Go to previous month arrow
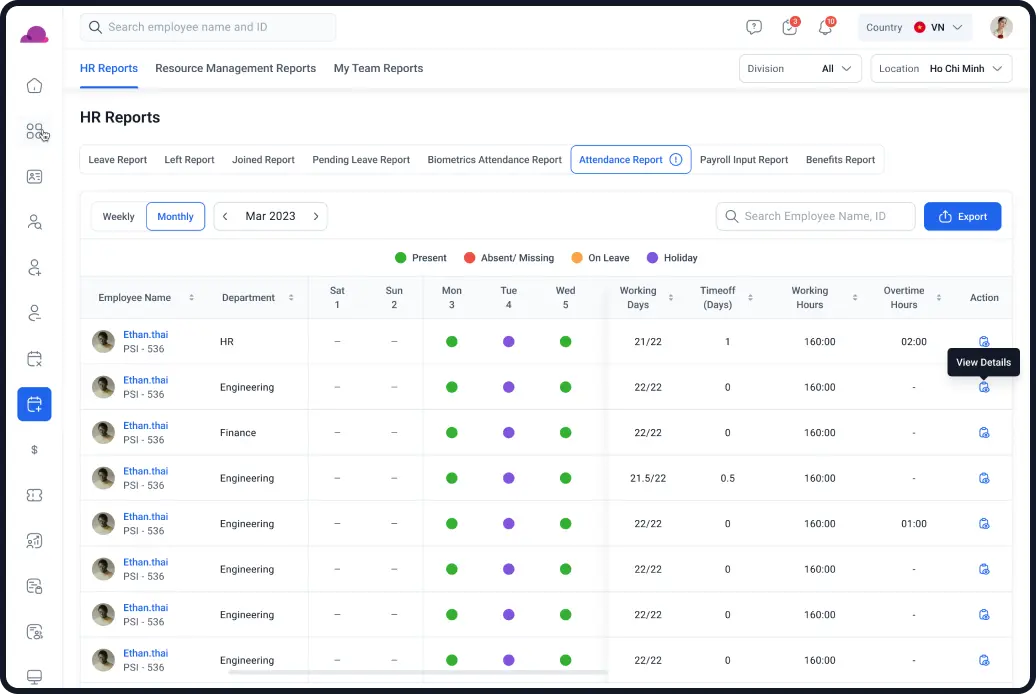Viewport: 1036px width, 694px height. 225,216
